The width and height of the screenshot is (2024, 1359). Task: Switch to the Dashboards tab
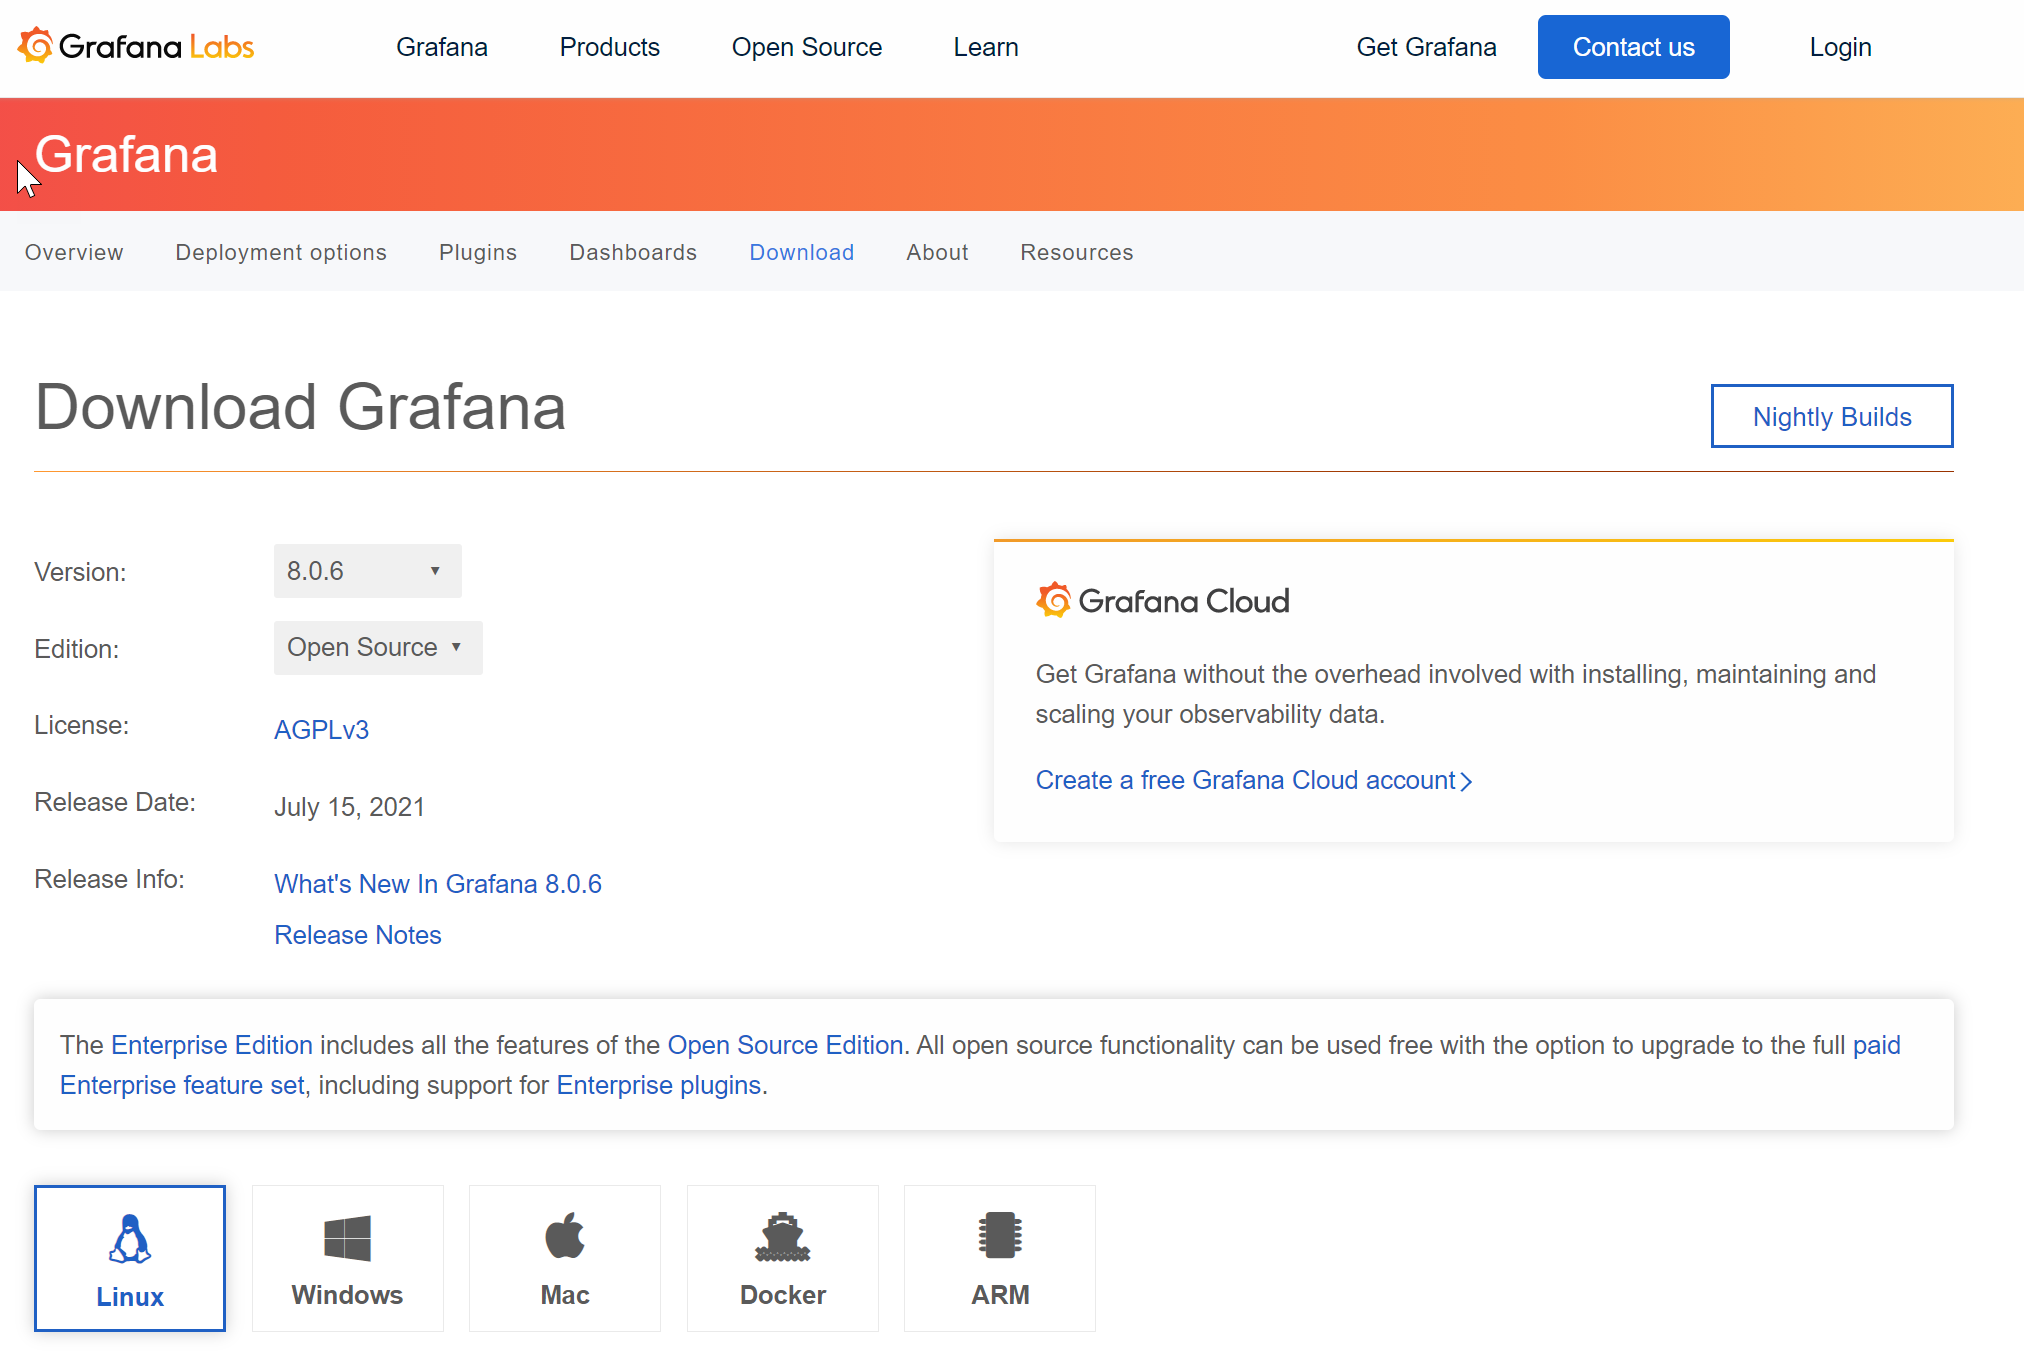[633, 252]
